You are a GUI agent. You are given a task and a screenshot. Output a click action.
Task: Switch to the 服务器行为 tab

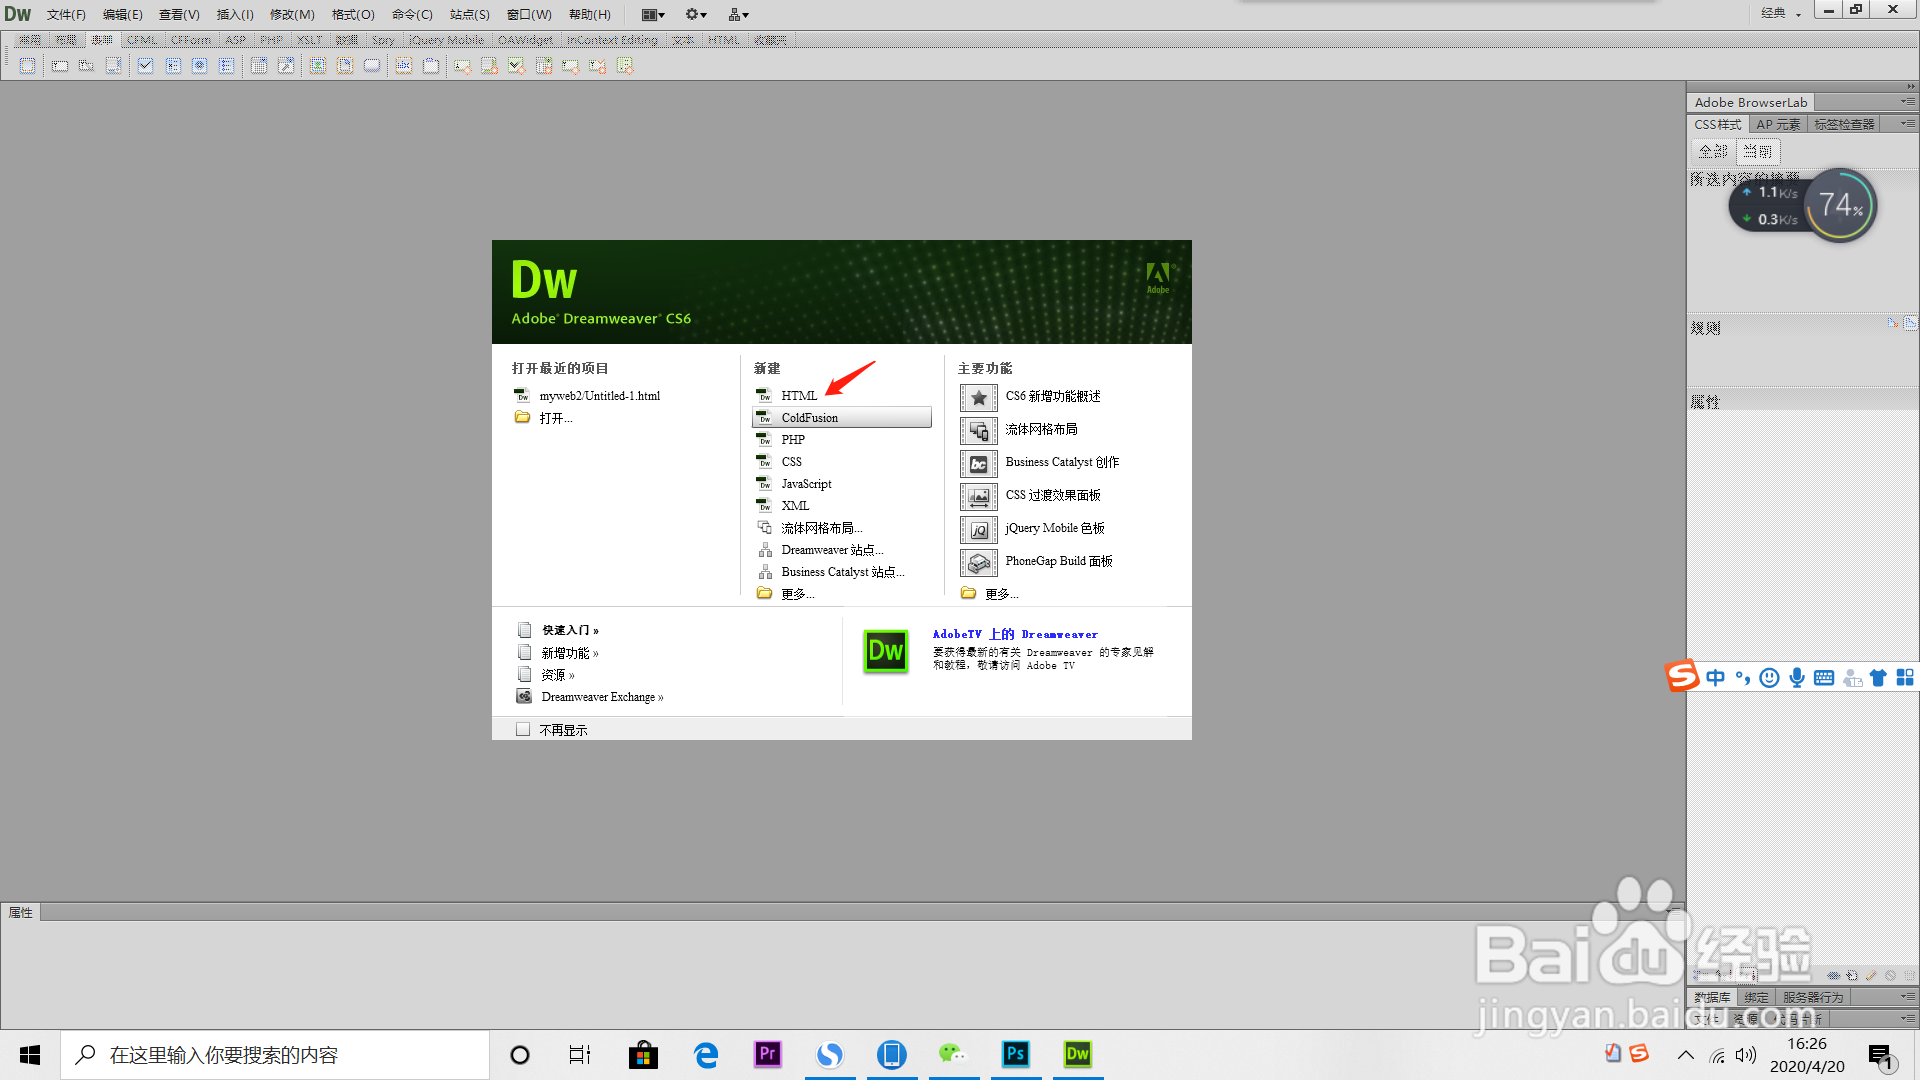(1812, 997)
